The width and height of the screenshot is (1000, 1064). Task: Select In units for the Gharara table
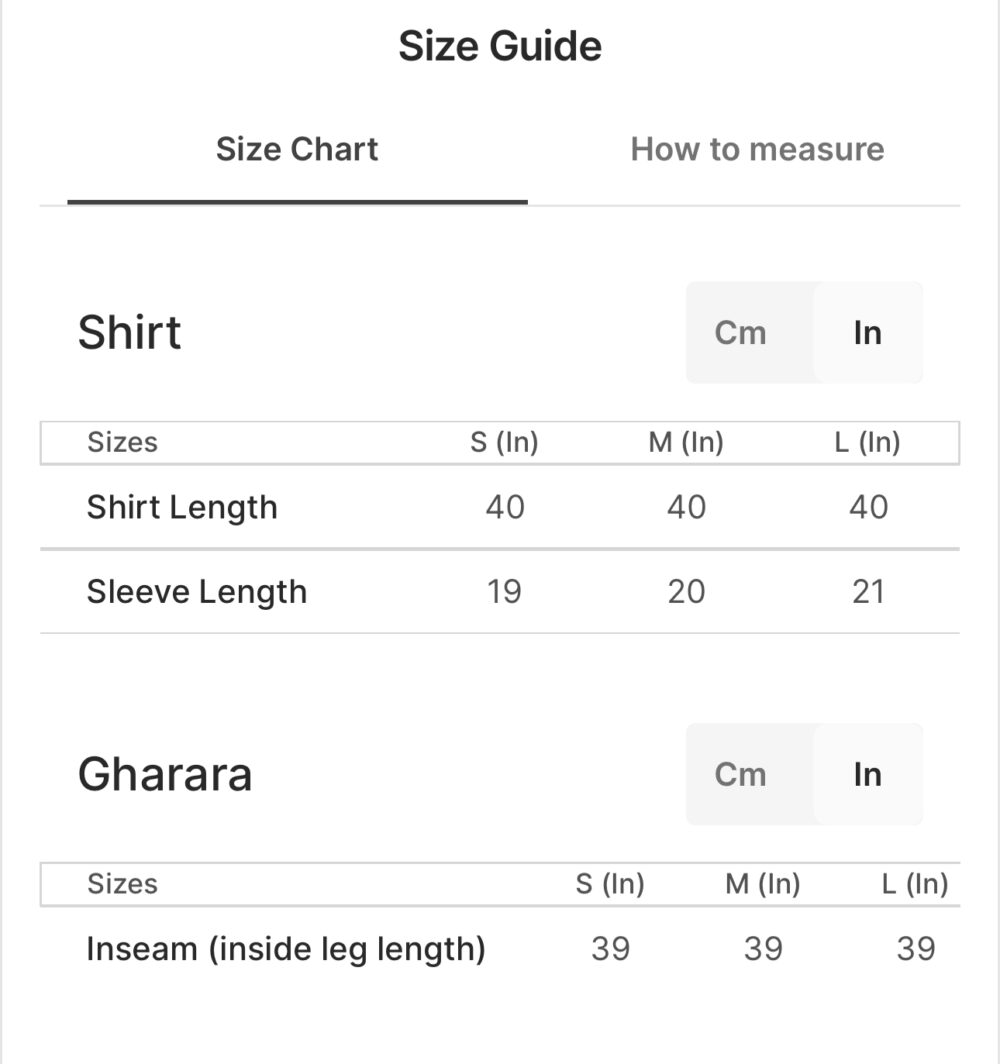point(867,775)
